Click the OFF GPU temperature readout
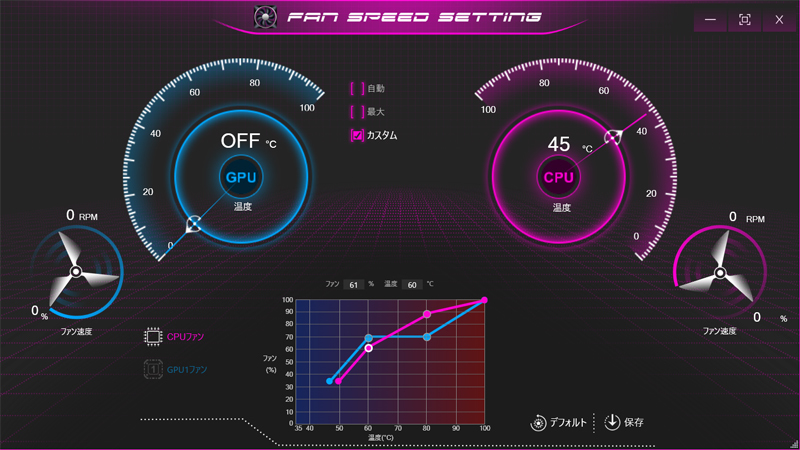The width and height of the screenshot is (800, 450). coord(240,141)
